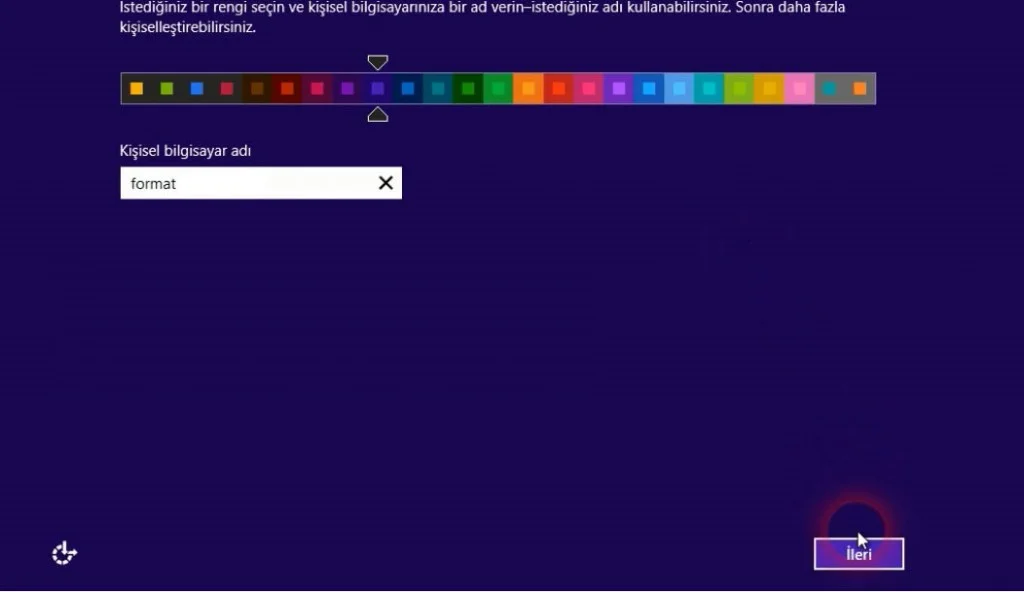This screenshot has width=1024, height=592.
Task: Click İleri to continue setup
Action: coord(858,554)
